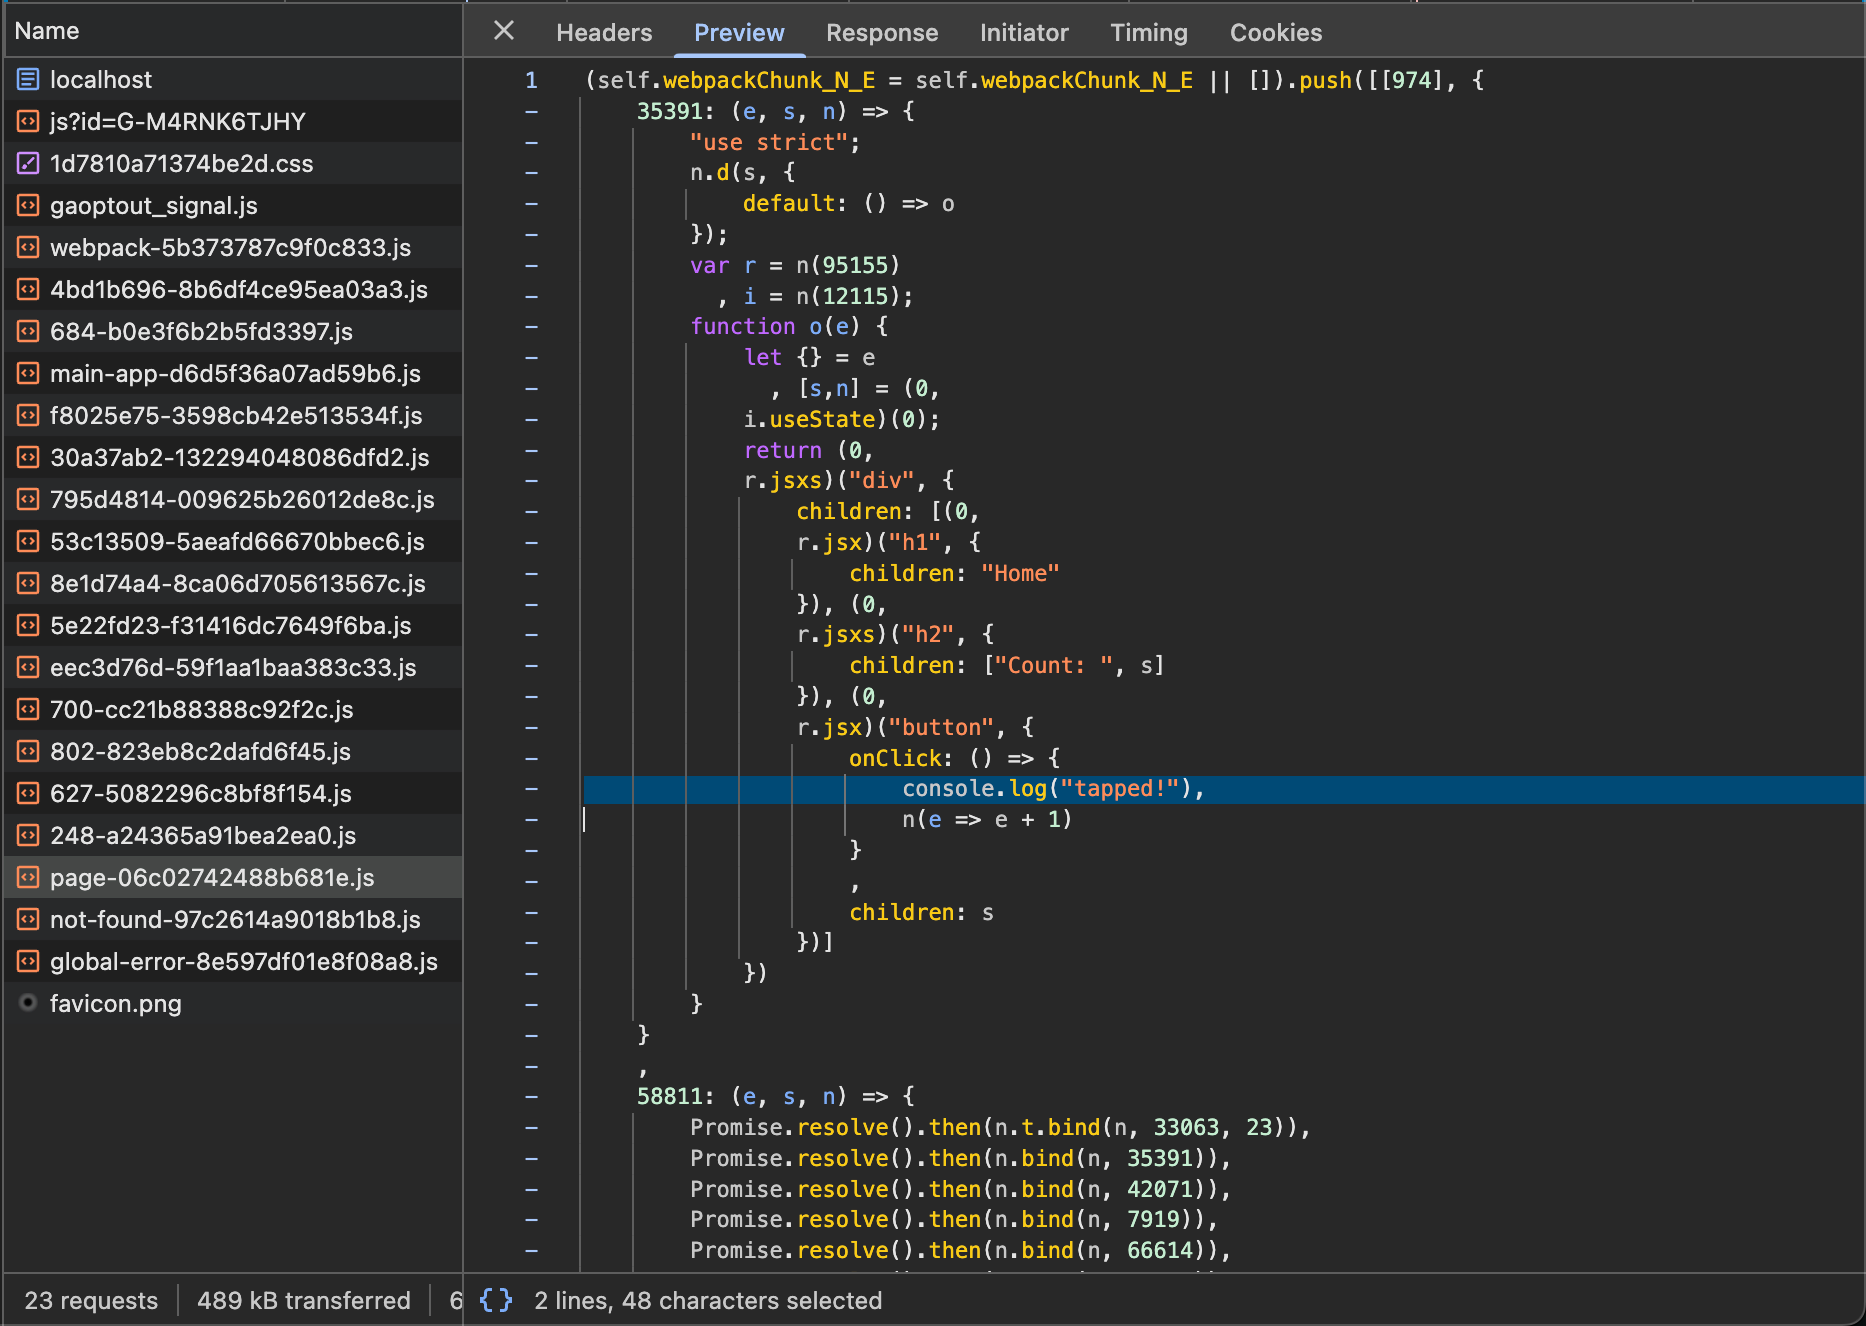Select the Initiator tab
This screenshot has width=1866, height=1326.
(x=1023, y=33)
